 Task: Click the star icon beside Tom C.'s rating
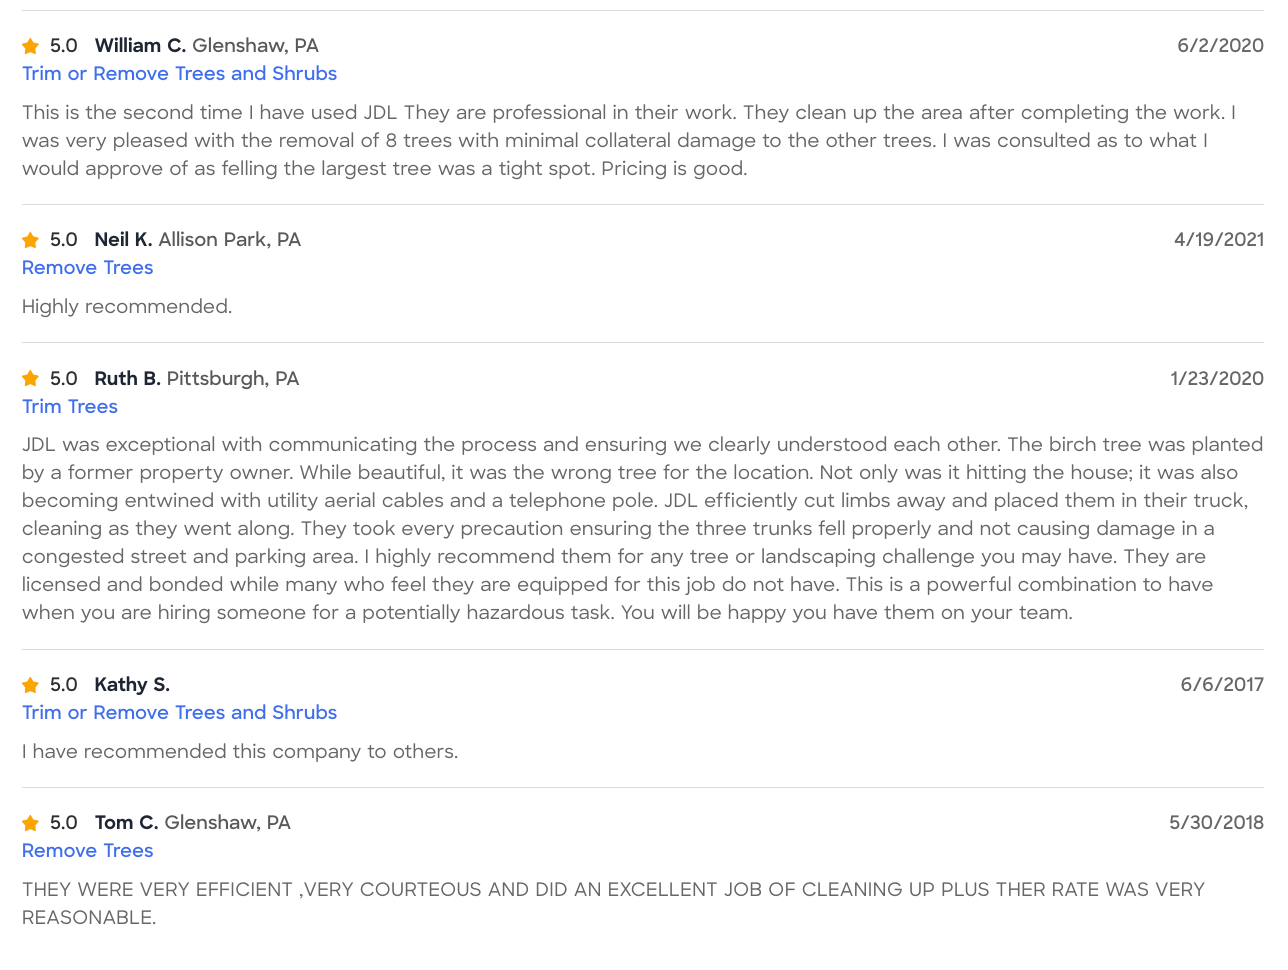[x=30, y=823]
